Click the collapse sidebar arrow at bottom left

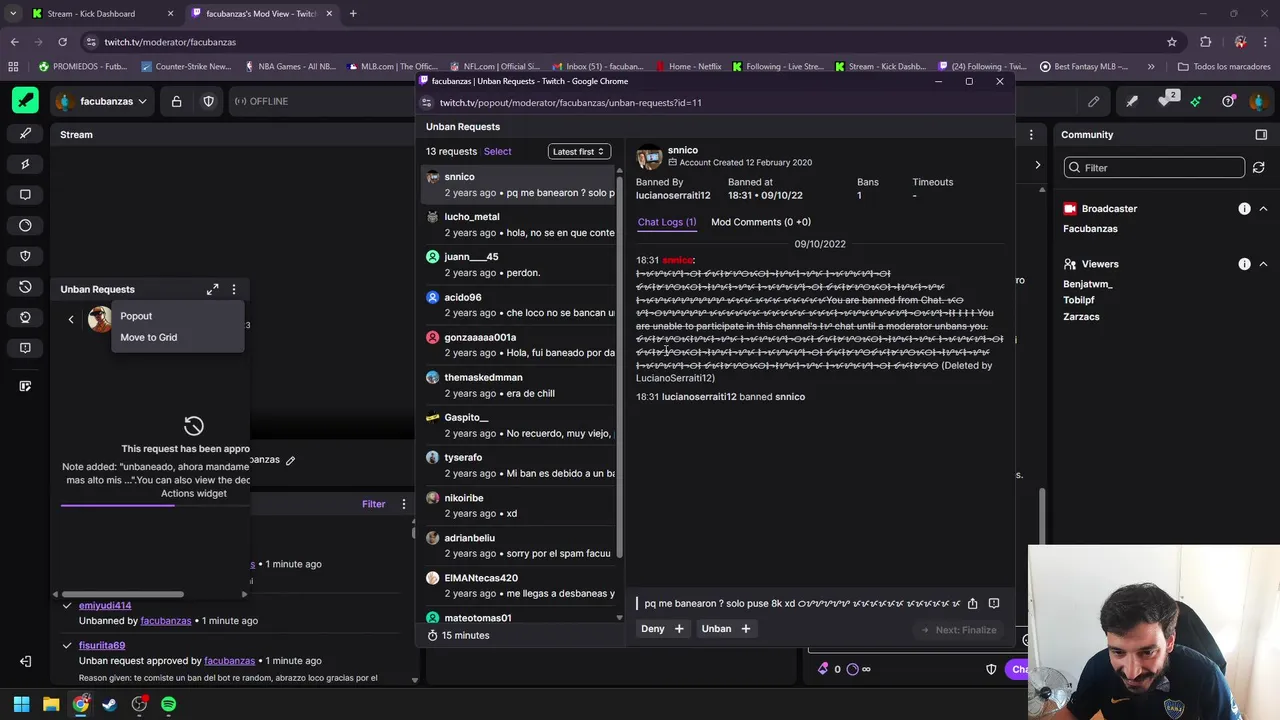(25, 661)
